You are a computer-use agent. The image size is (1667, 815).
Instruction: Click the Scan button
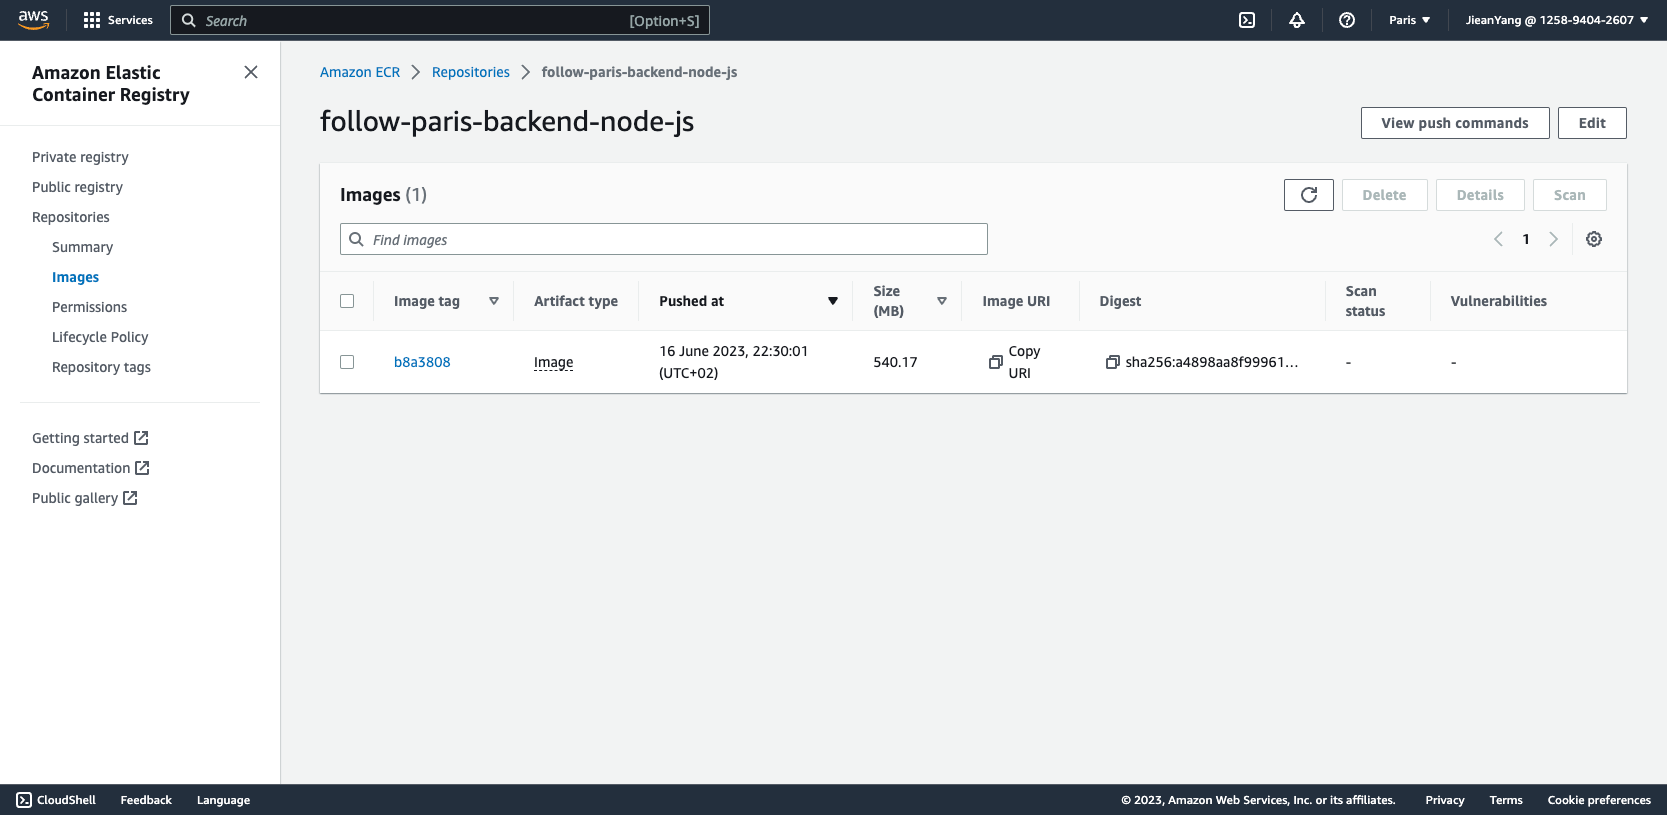(x=1569, y=195)
